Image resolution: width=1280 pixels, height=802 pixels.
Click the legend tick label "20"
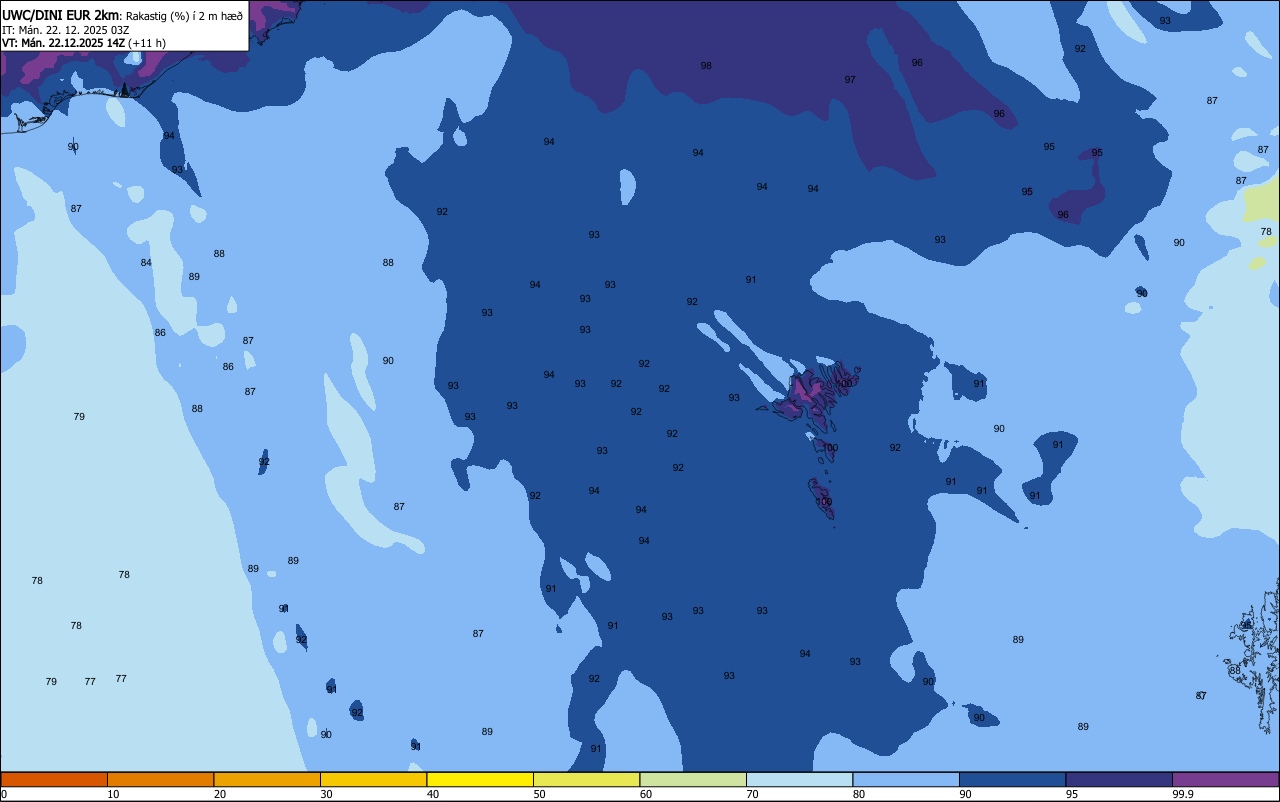[x=220, y=794]
